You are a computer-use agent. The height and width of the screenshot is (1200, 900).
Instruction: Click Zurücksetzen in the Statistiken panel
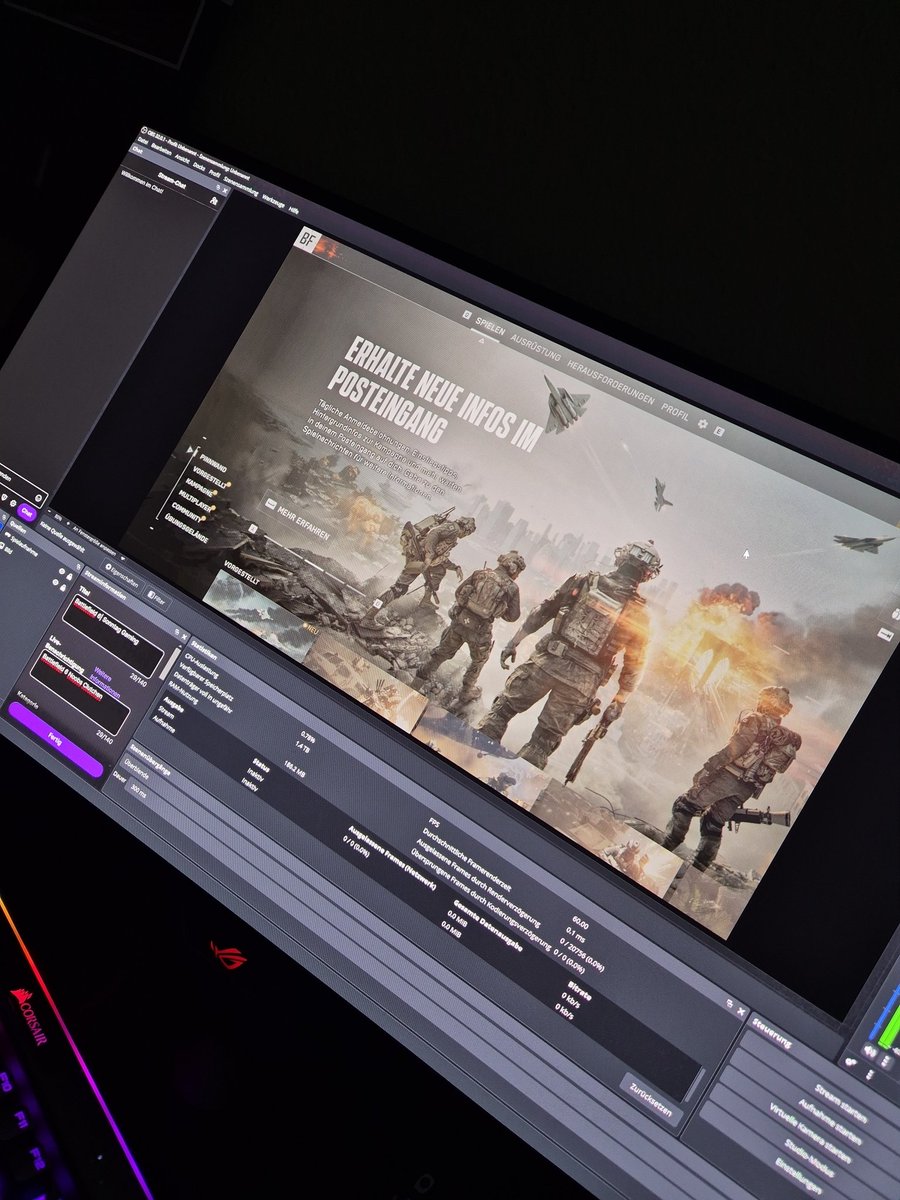coord(651,1100)
